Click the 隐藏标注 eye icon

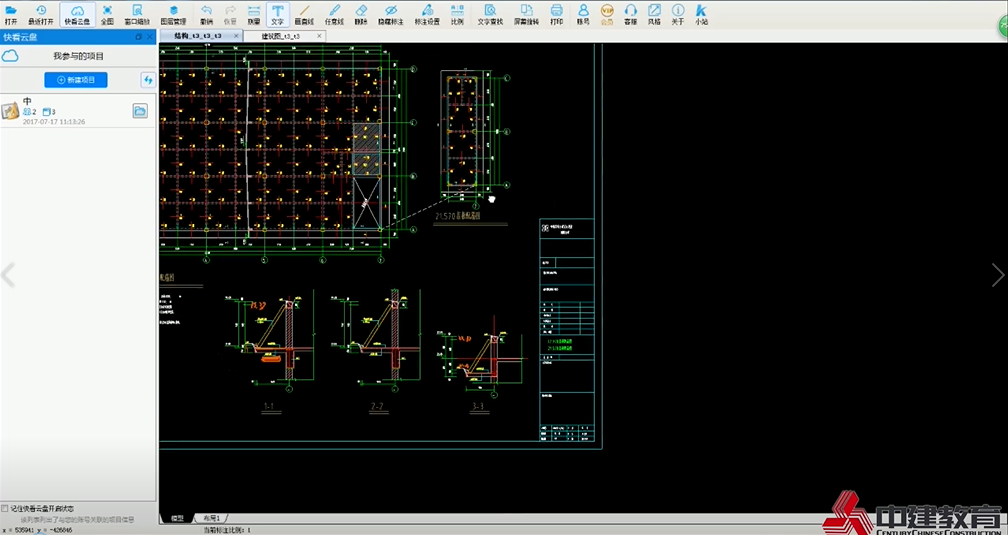(391, 14)
